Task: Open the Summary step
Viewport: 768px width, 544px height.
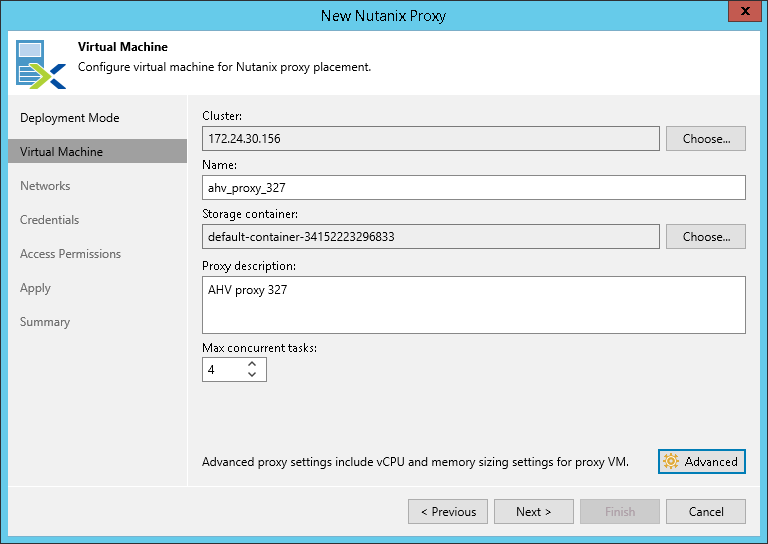Action: pyautogui.click(x=45, y=322)
